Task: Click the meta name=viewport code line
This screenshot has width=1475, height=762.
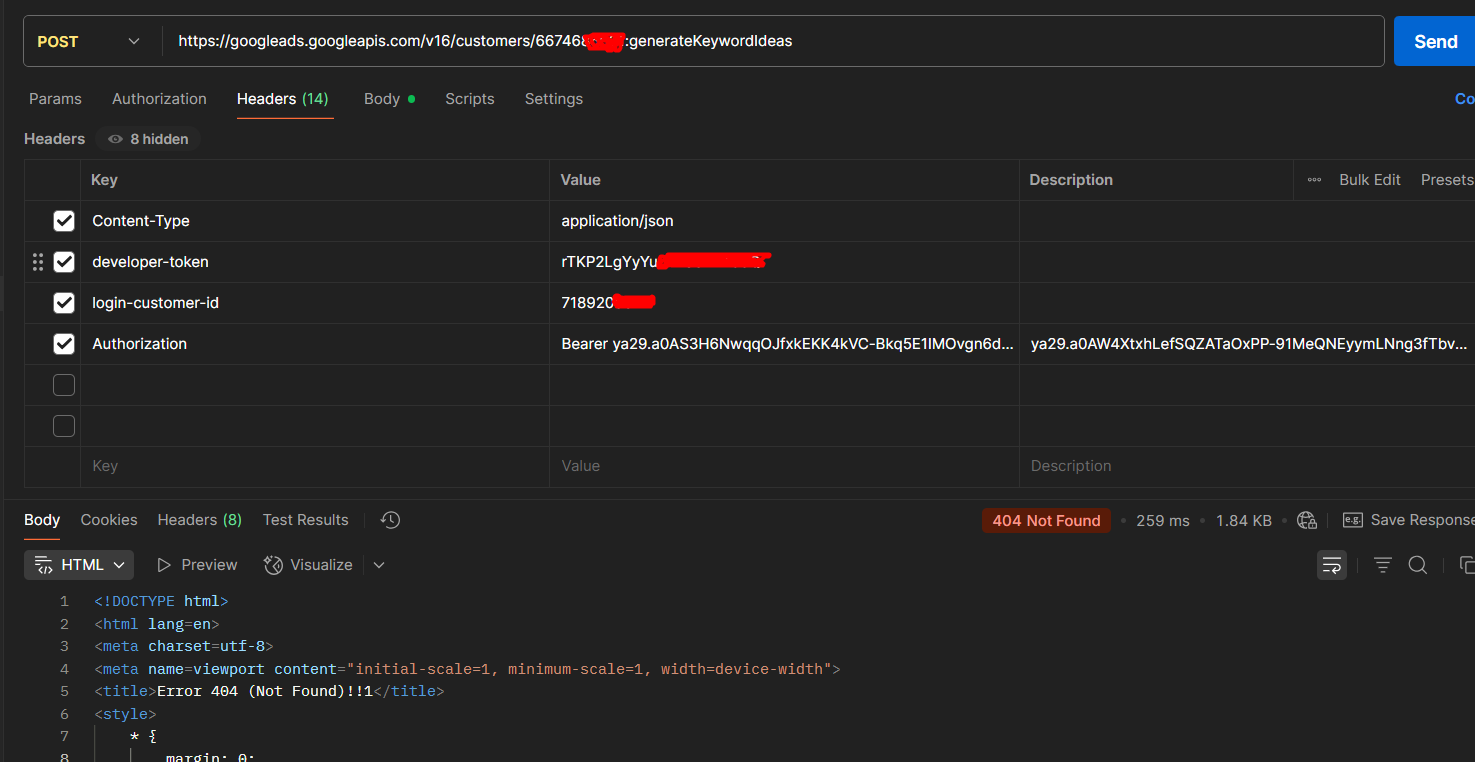Action: 467,669
